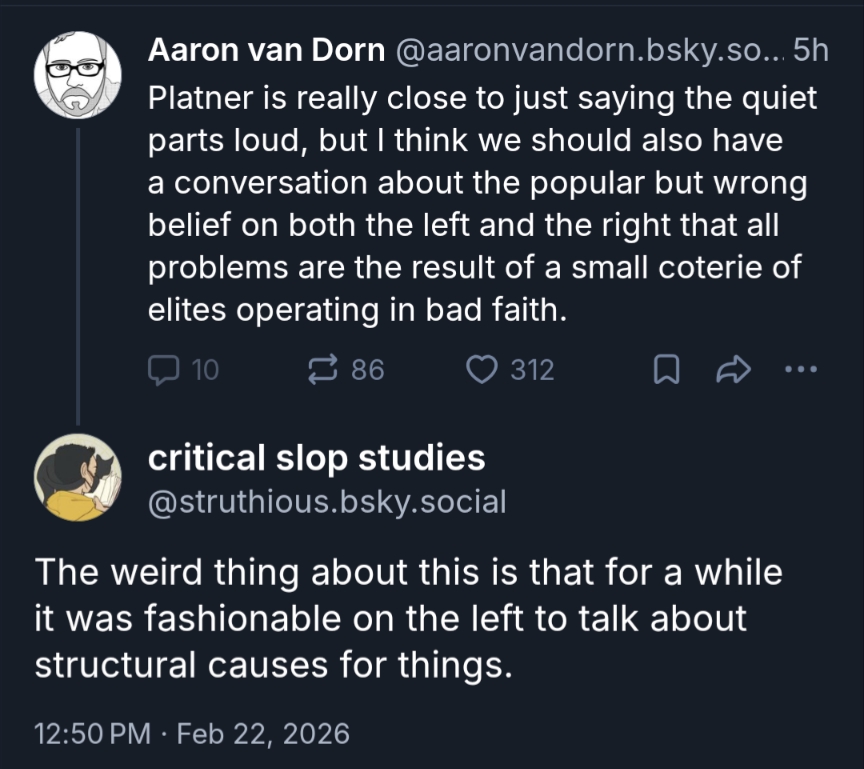The height and width of the screenshot is (769, 864).
Task: Click the @struthious.bsky.social handle
Action: 327,501
